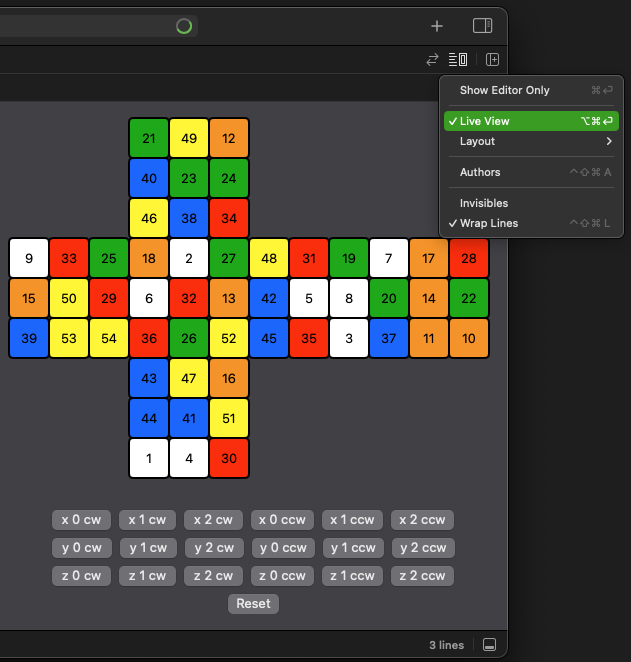Uncheck Wrap Lines in the menu
This screenshot has width=631, height=662.
click(x=531, y=223)
